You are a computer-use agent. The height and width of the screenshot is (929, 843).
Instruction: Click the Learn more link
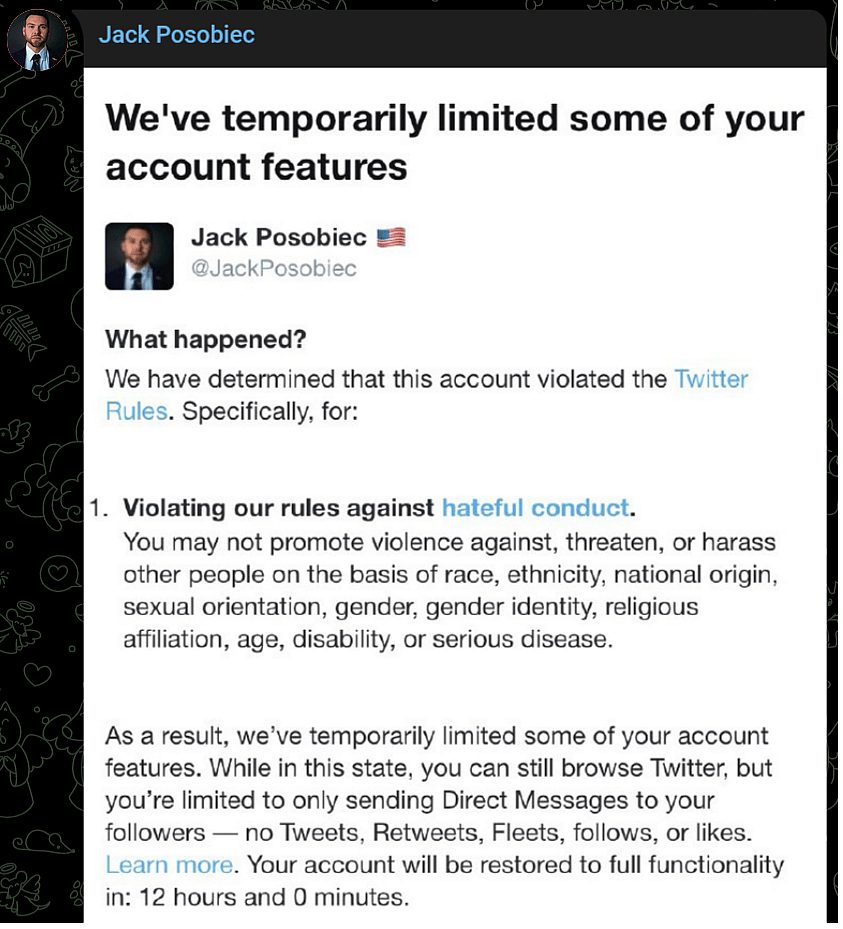tap(169, 864)
